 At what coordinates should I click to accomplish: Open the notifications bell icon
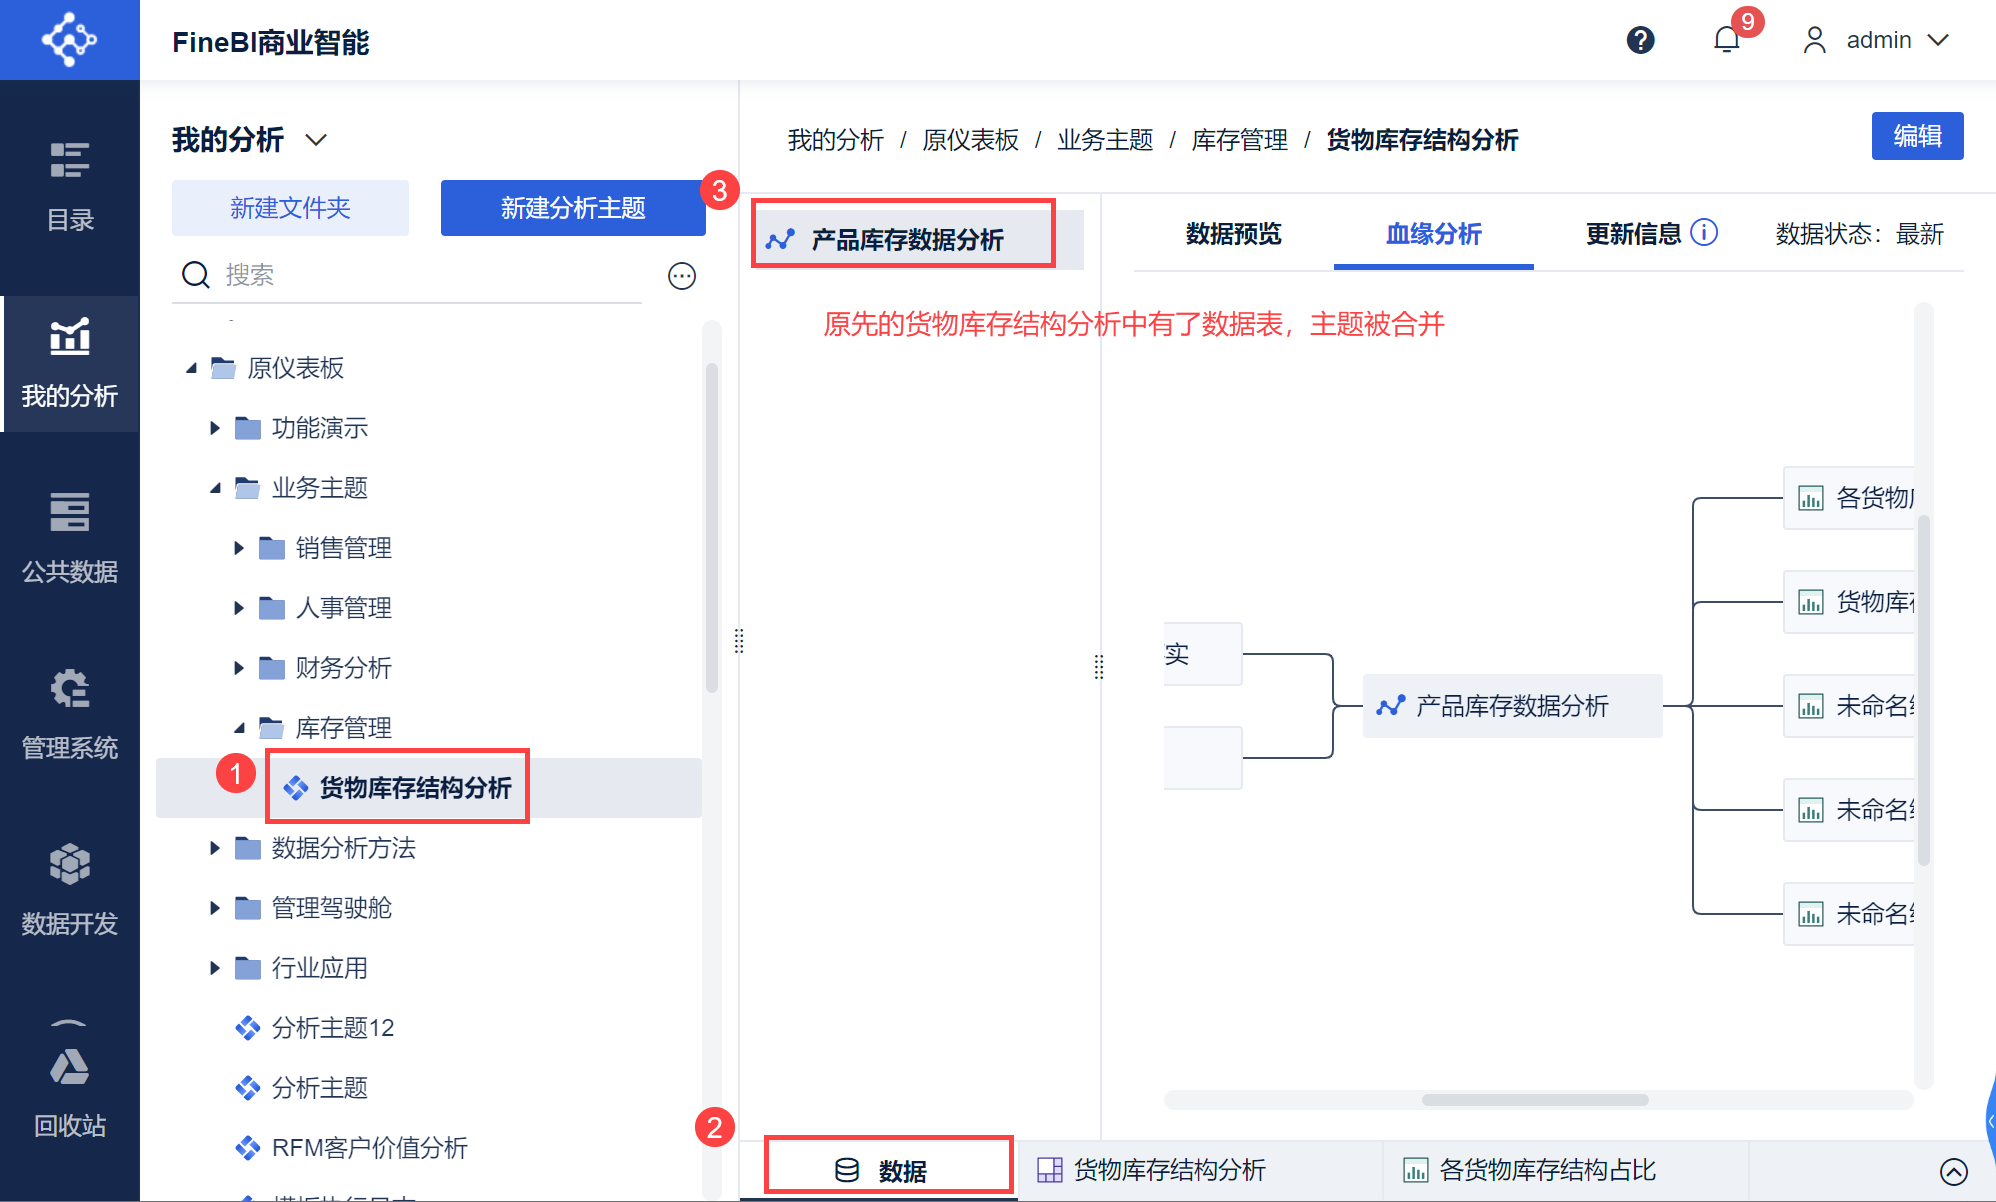point(1727,40)
